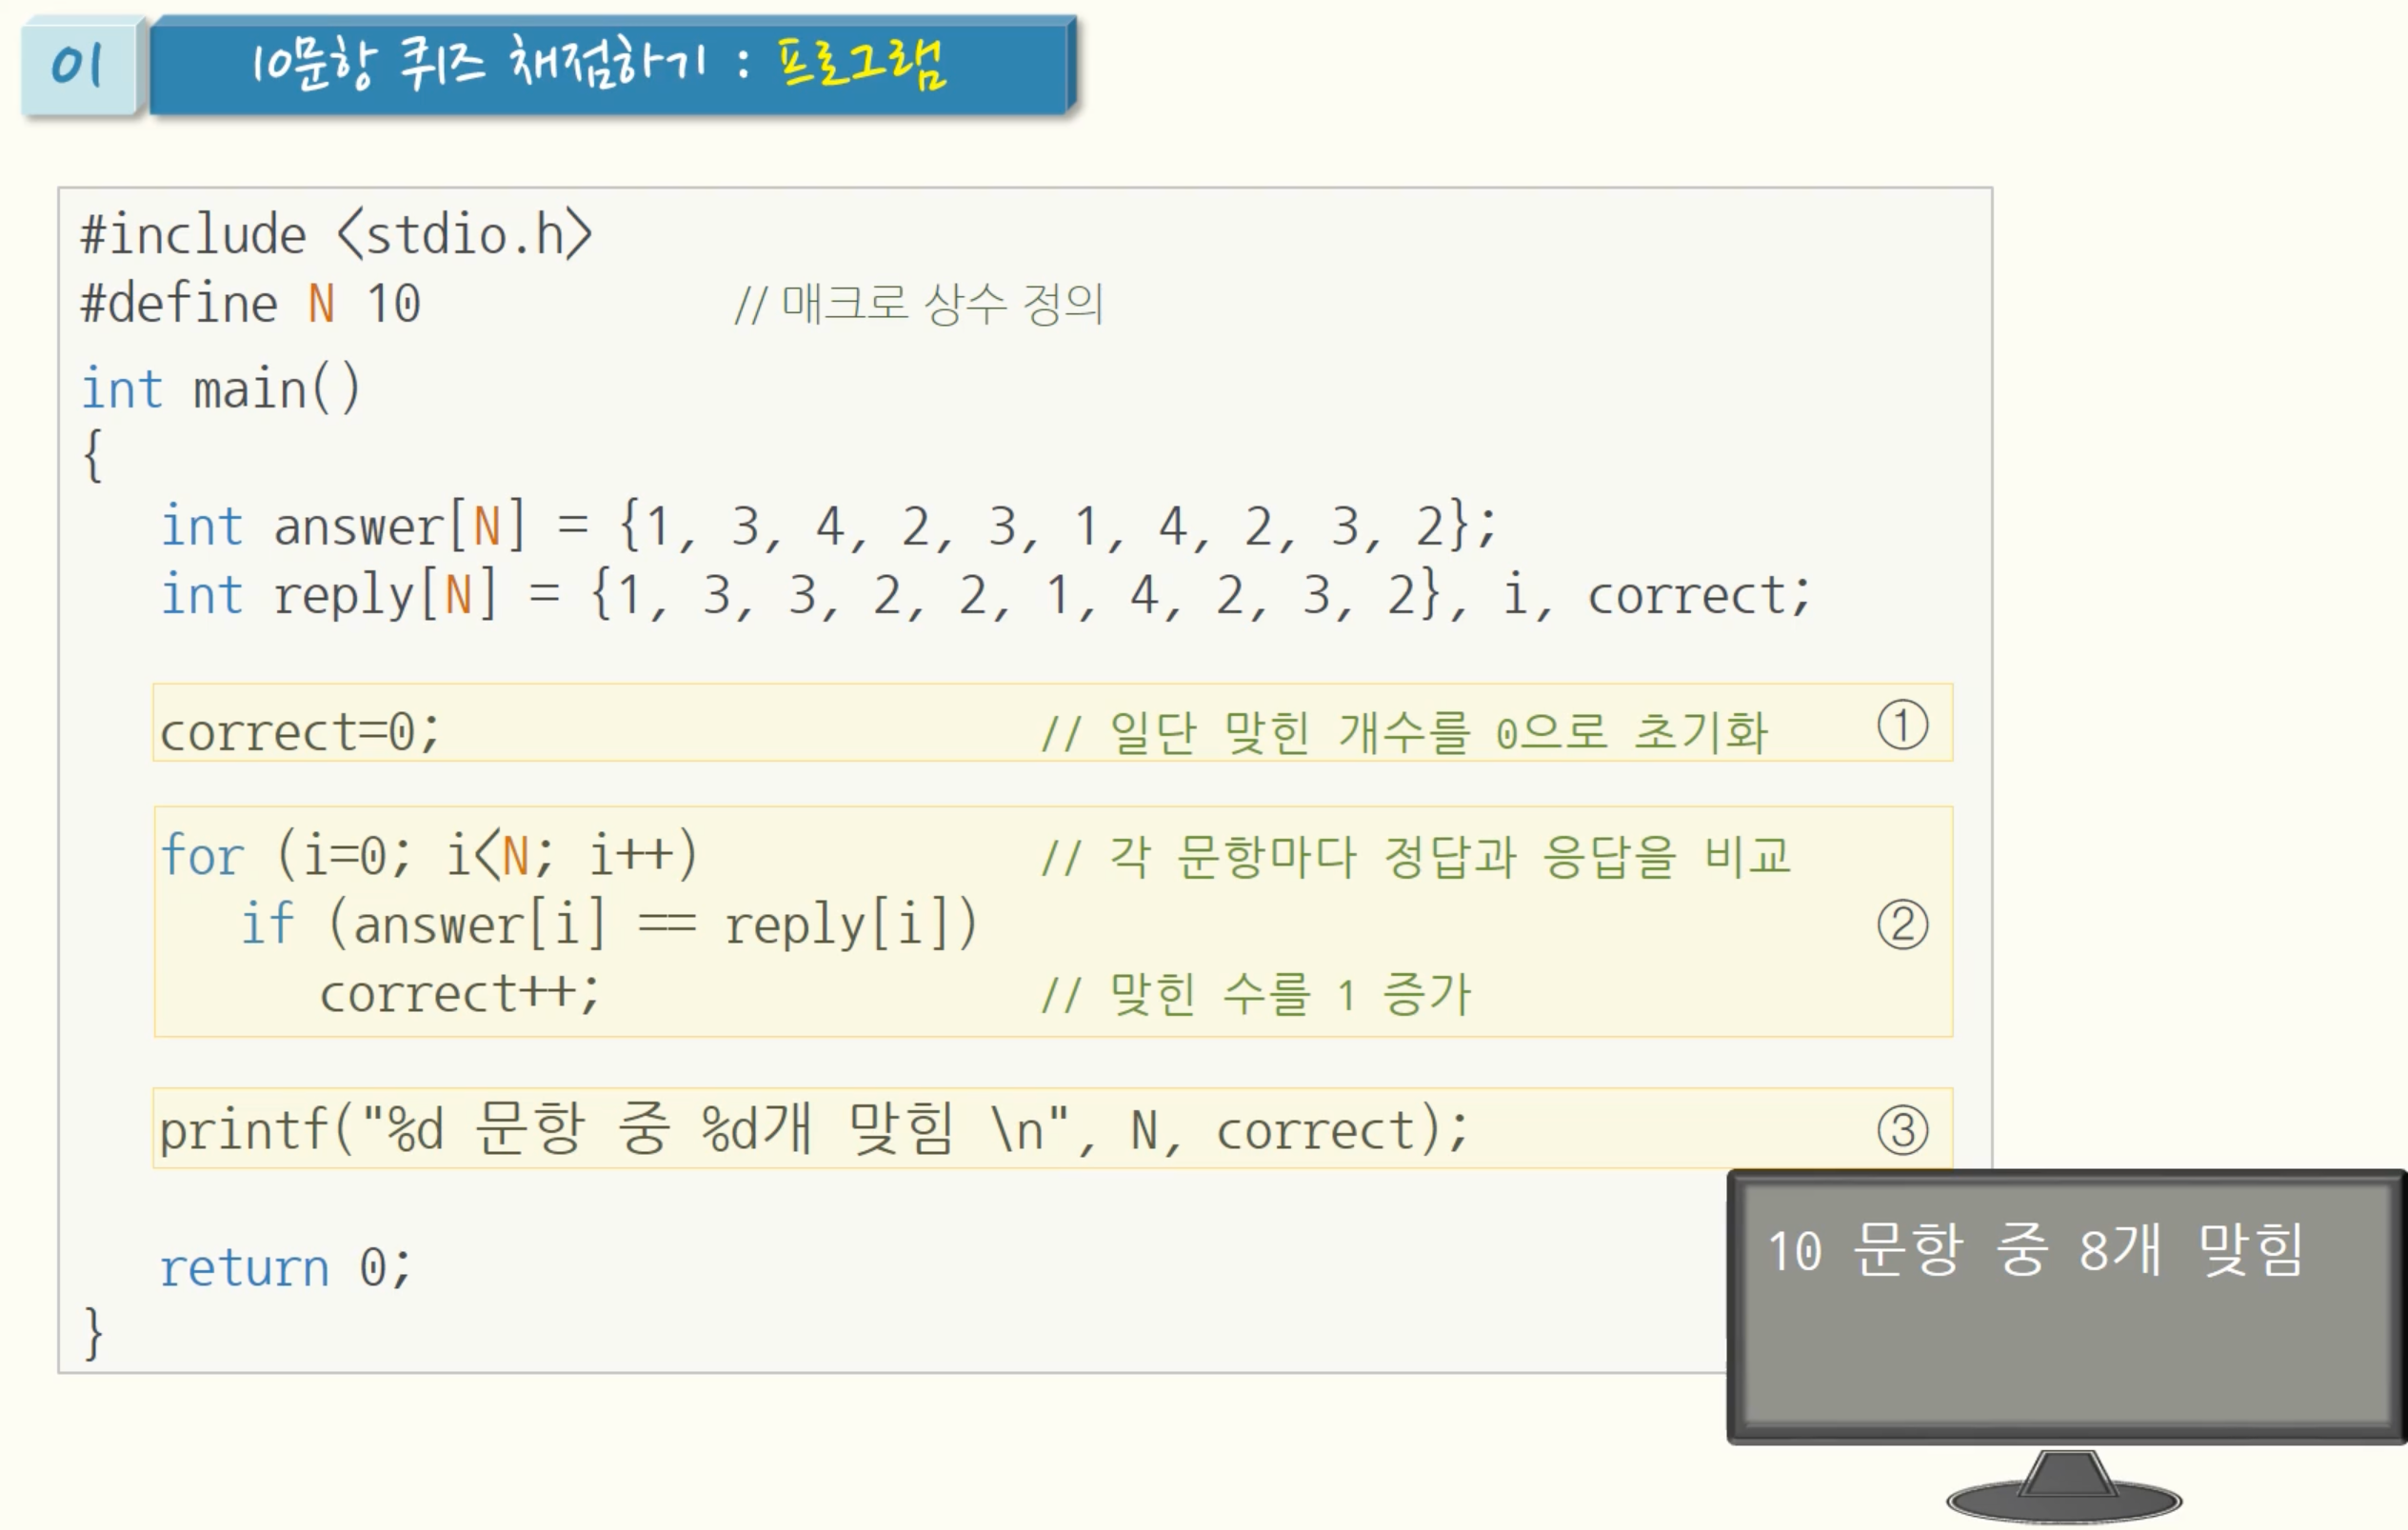Click the "int main()" function header
2408x1530 pixels.
coord(220,388)
